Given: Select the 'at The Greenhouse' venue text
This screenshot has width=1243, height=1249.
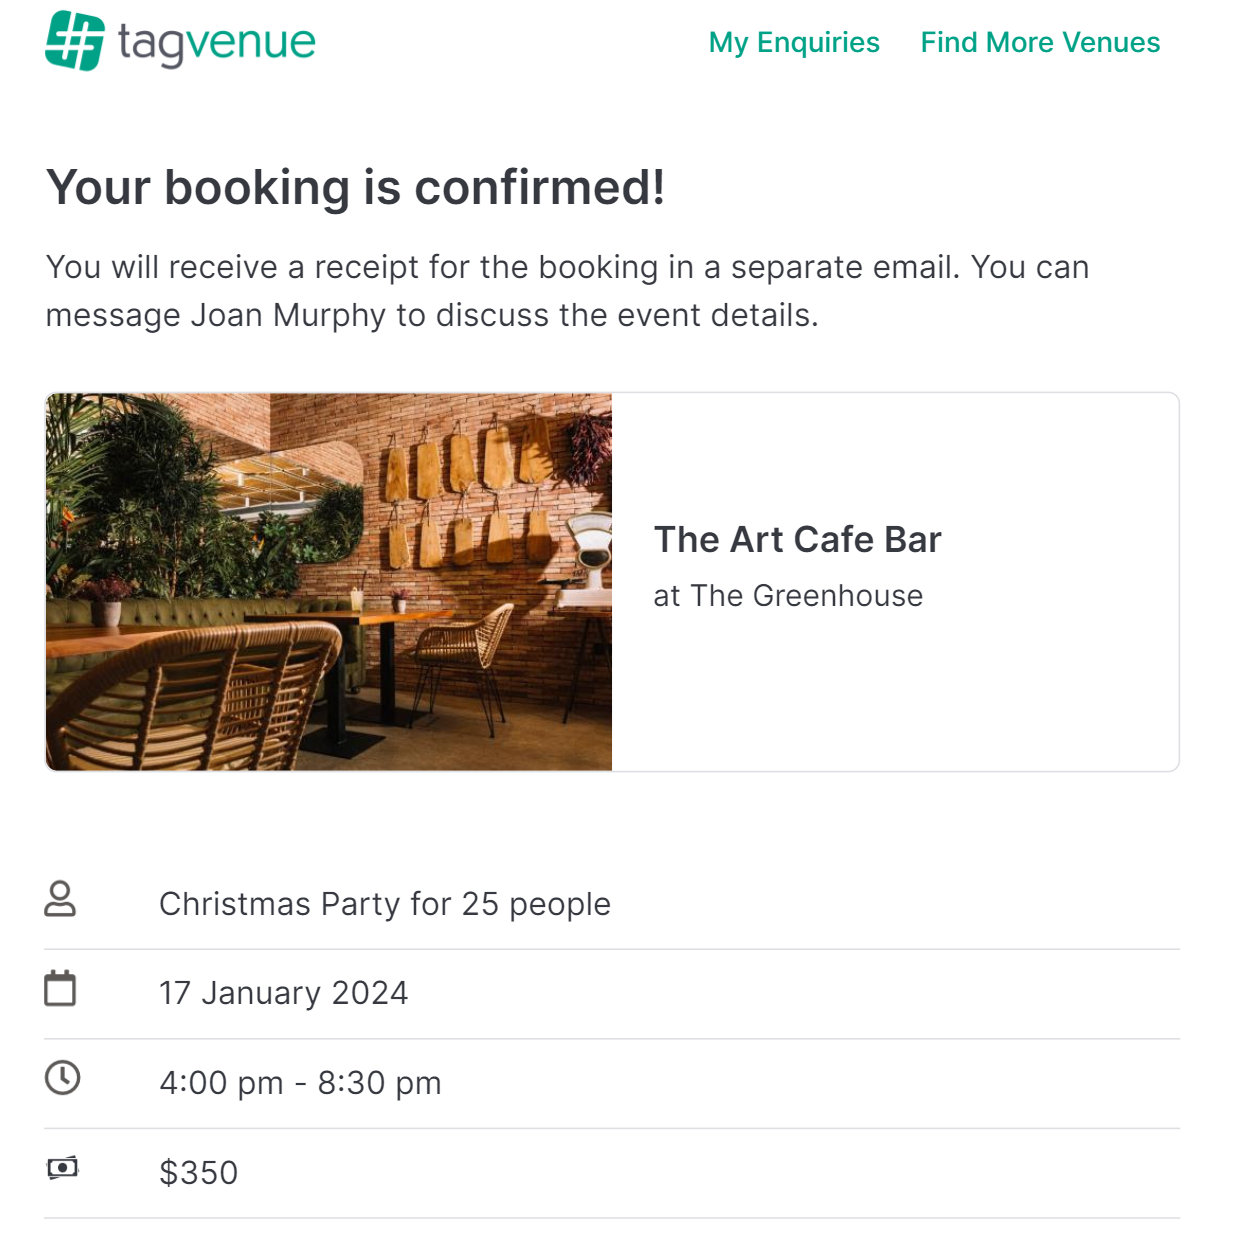Looking at the screenshot, I should pyautogui.click(x=788, y=595).
